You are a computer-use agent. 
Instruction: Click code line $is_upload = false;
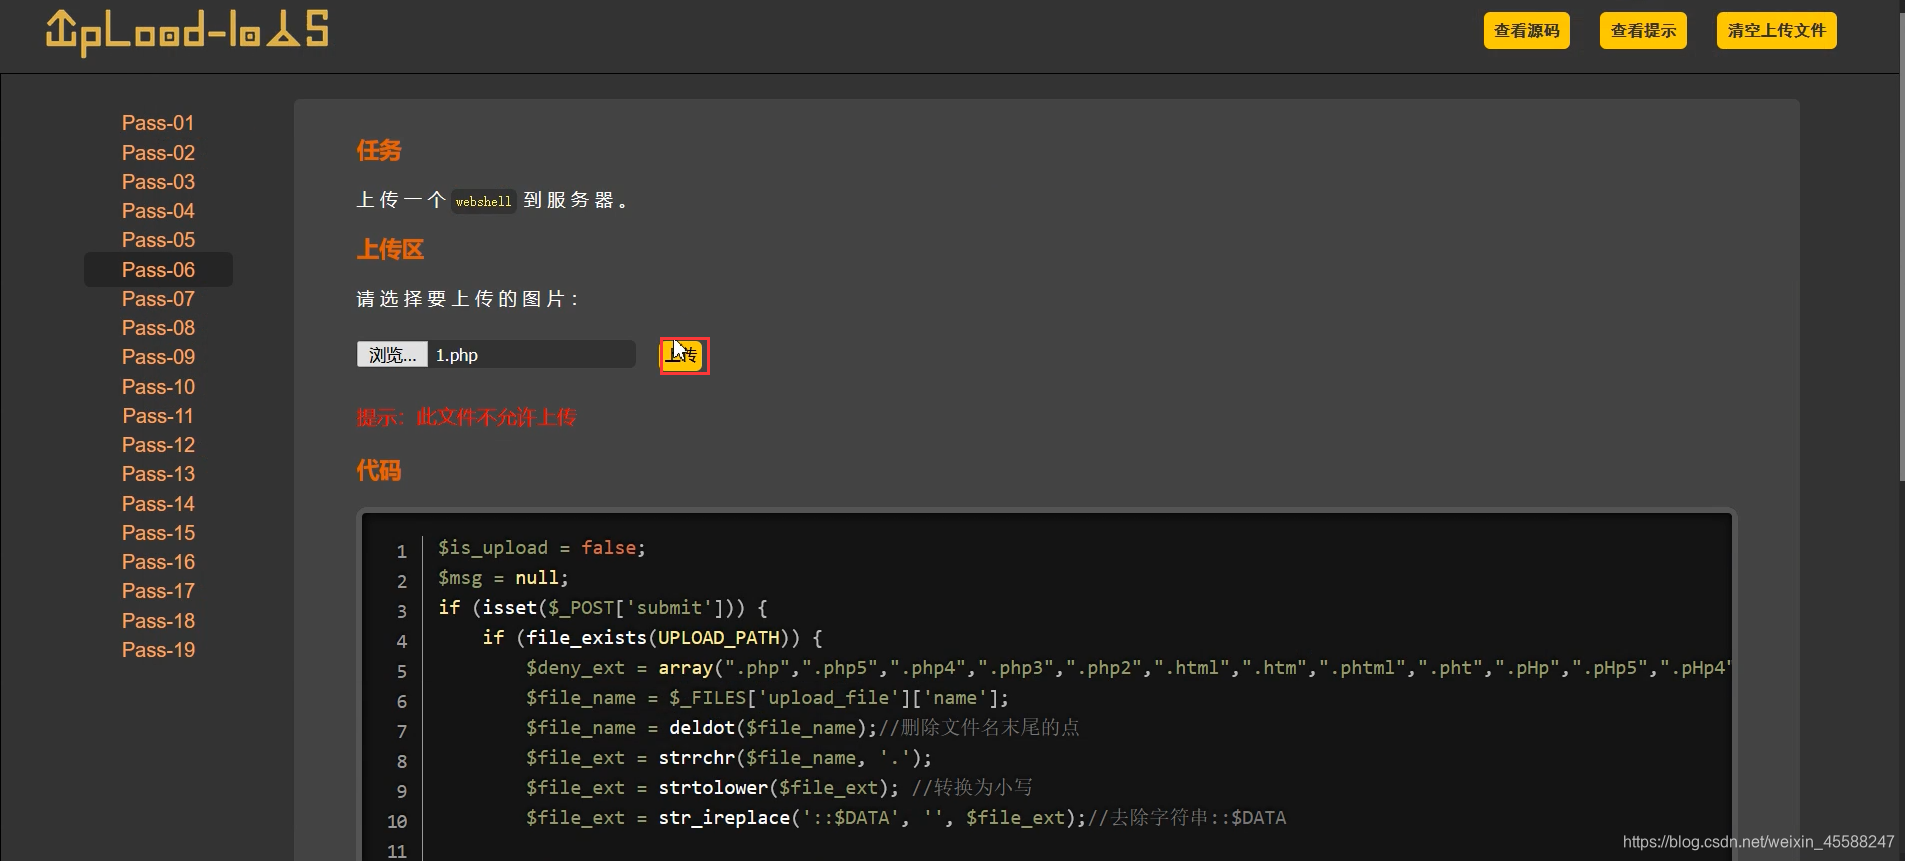(542, 548)
